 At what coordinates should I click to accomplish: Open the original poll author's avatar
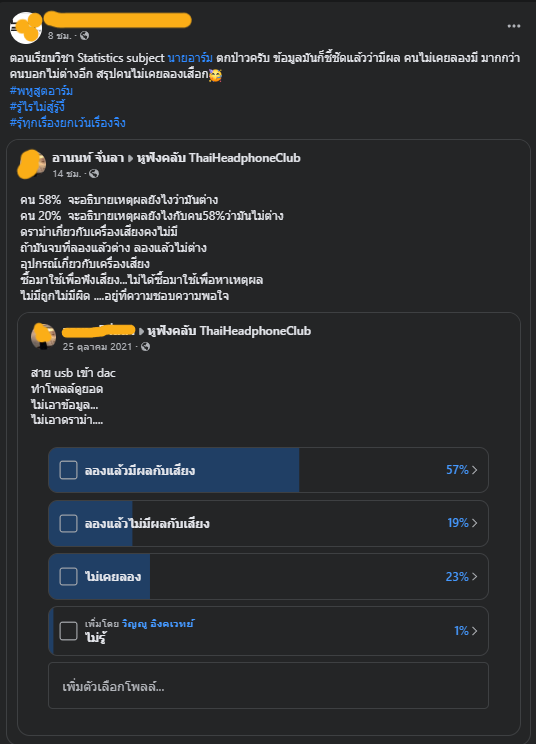pyautogui.click(x=43, y=336)
